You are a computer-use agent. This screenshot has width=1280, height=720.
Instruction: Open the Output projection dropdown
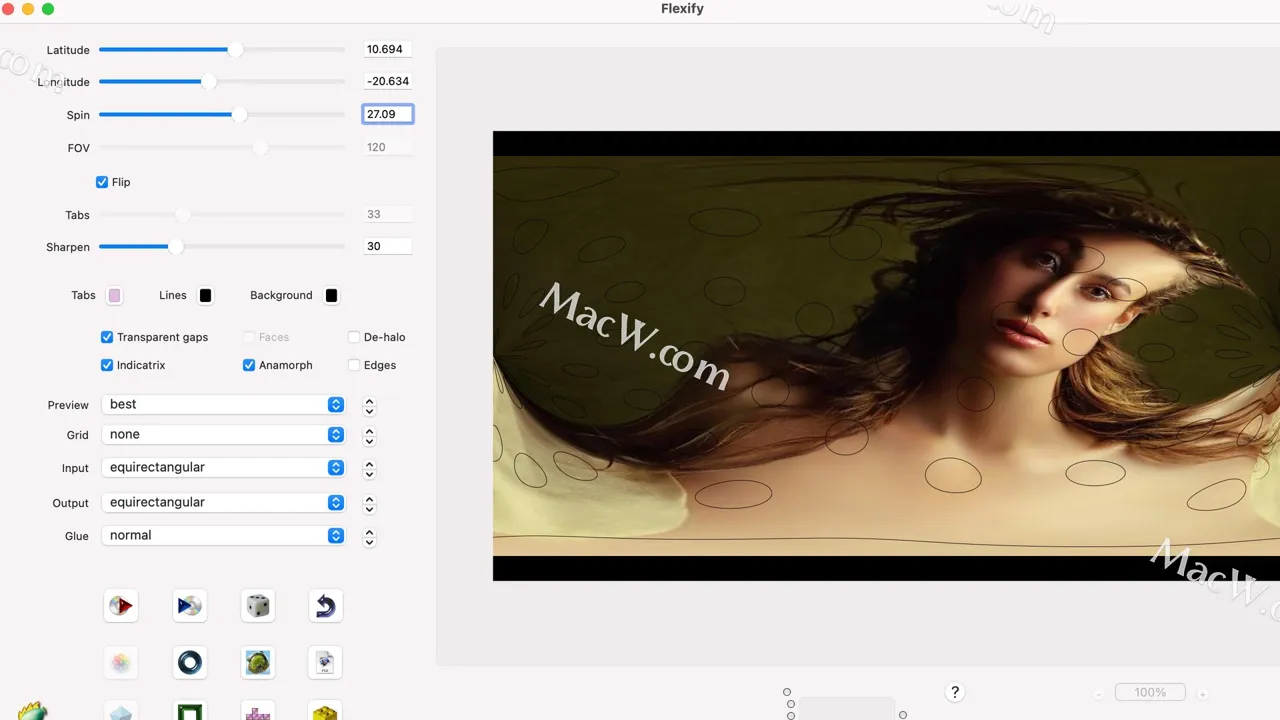(223, 502)
